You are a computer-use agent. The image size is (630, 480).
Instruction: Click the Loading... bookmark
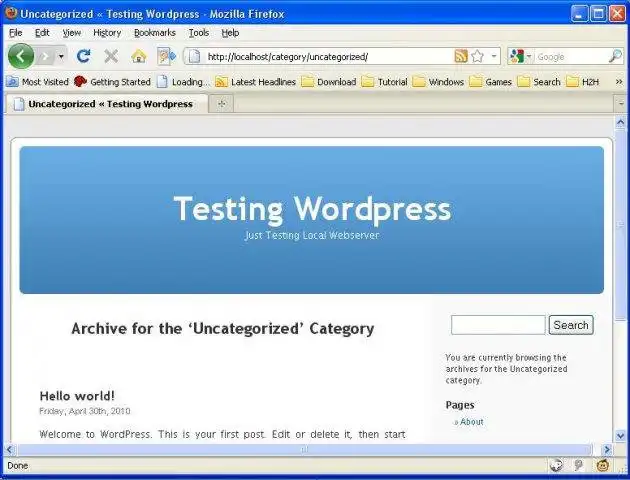click(x=183, y=82)
